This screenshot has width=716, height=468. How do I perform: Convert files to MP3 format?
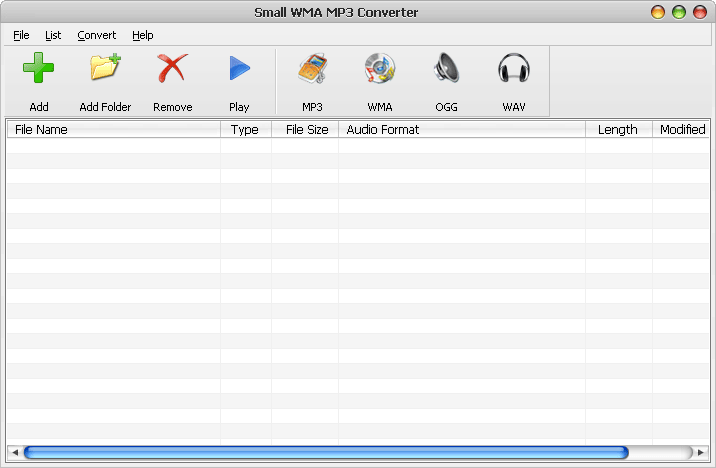click(x=312, y=70)
